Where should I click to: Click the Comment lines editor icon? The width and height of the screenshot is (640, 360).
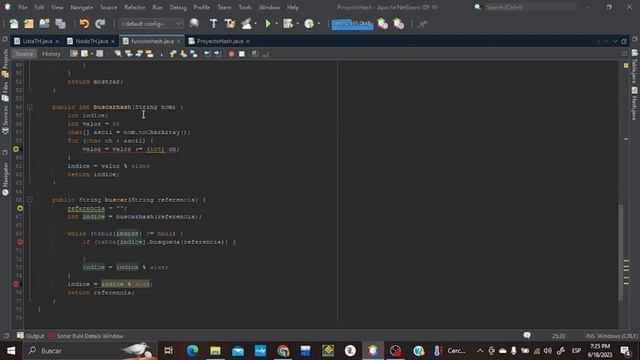[255, 54]
